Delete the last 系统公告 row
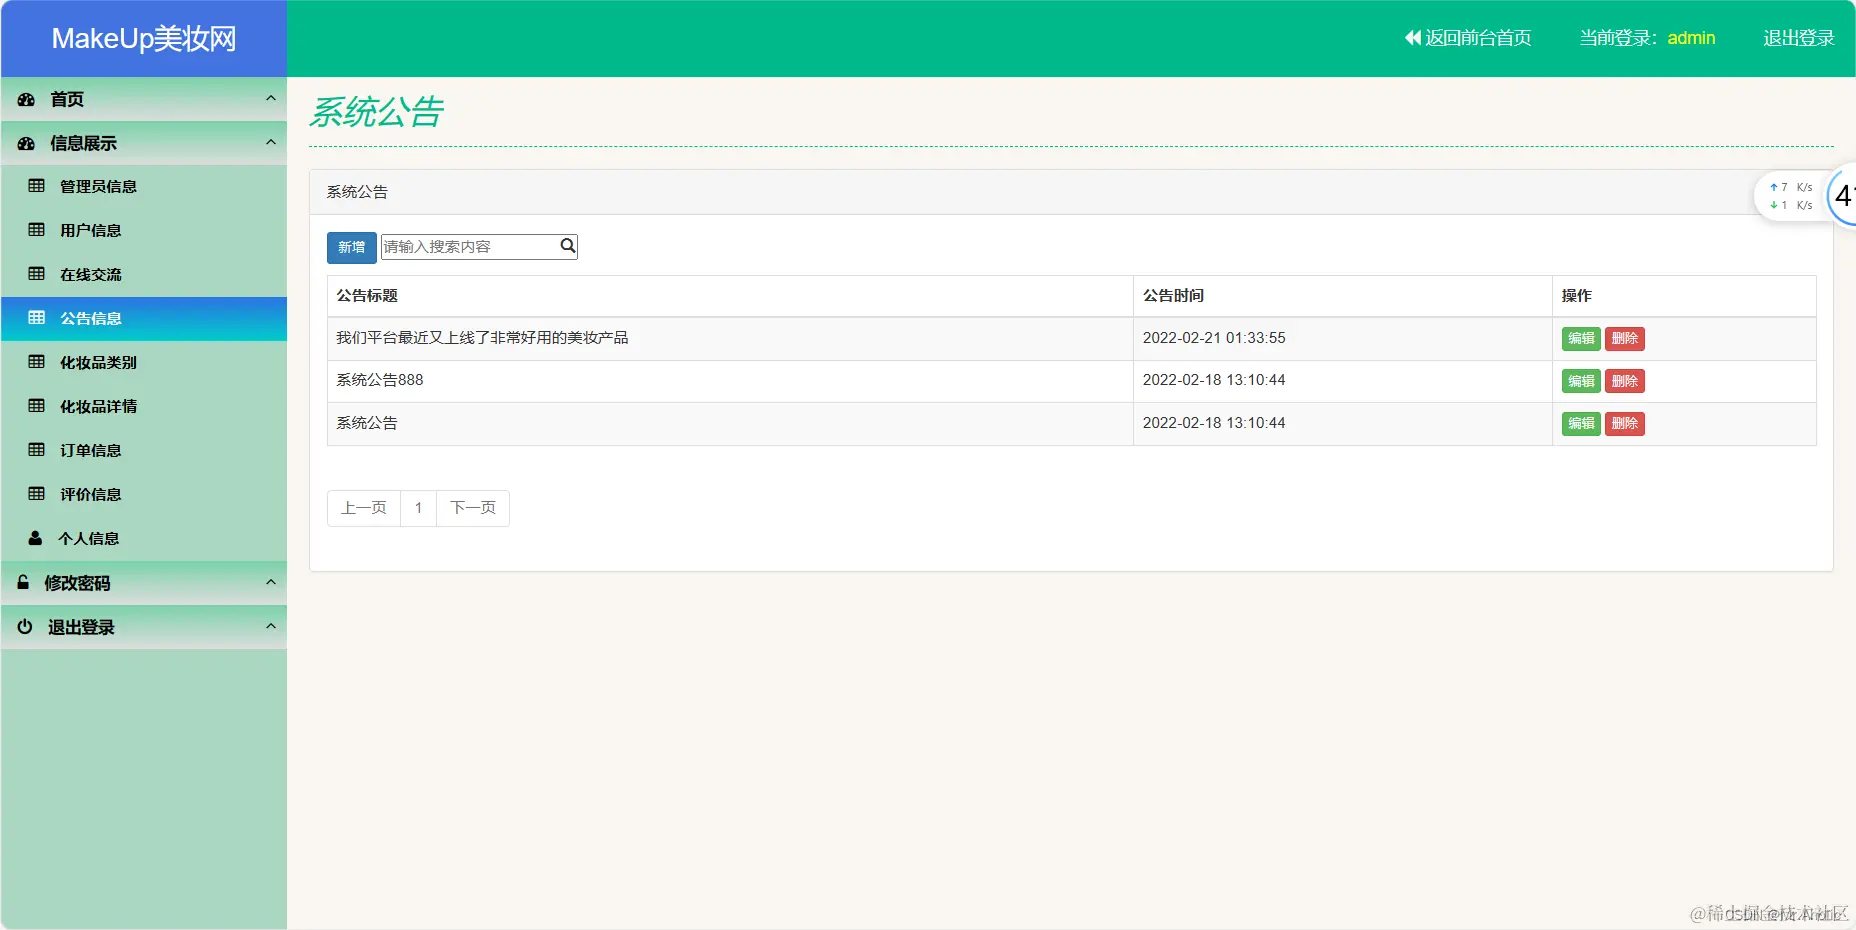This screenshot has width=1856, height=930. pos(1625,424)
